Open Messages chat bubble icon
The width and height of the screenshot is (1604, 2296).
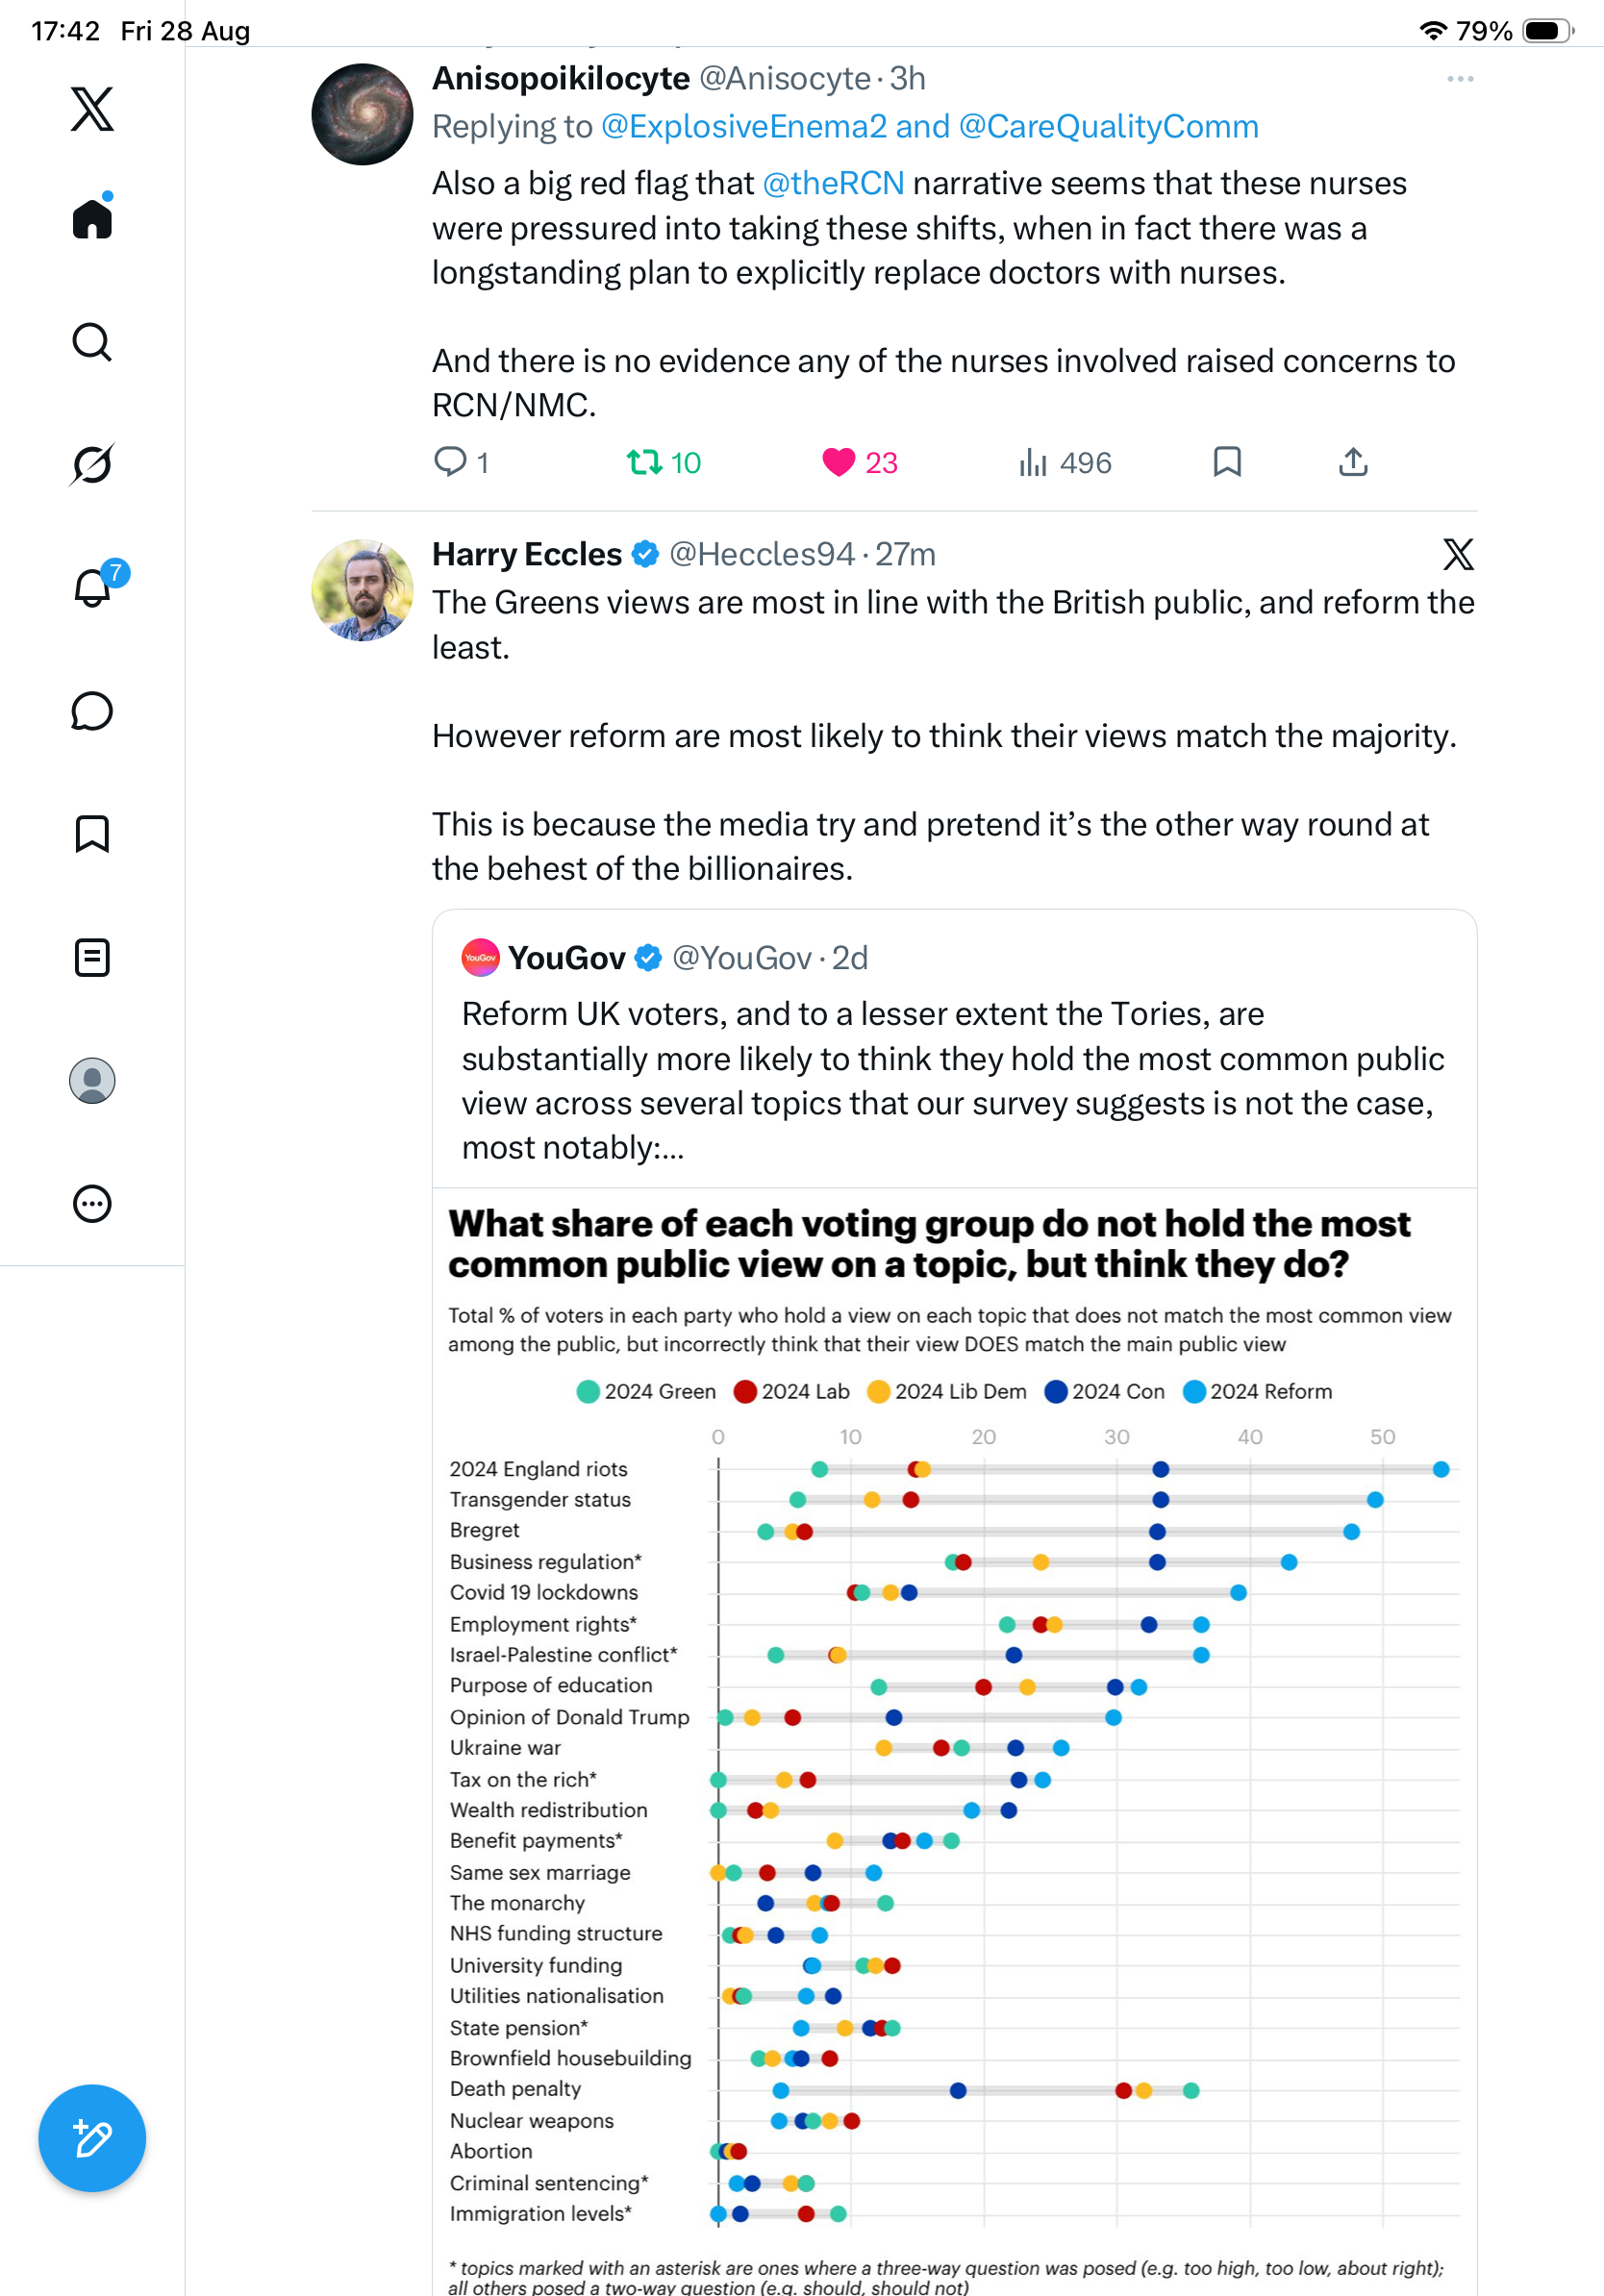[92, 712]
